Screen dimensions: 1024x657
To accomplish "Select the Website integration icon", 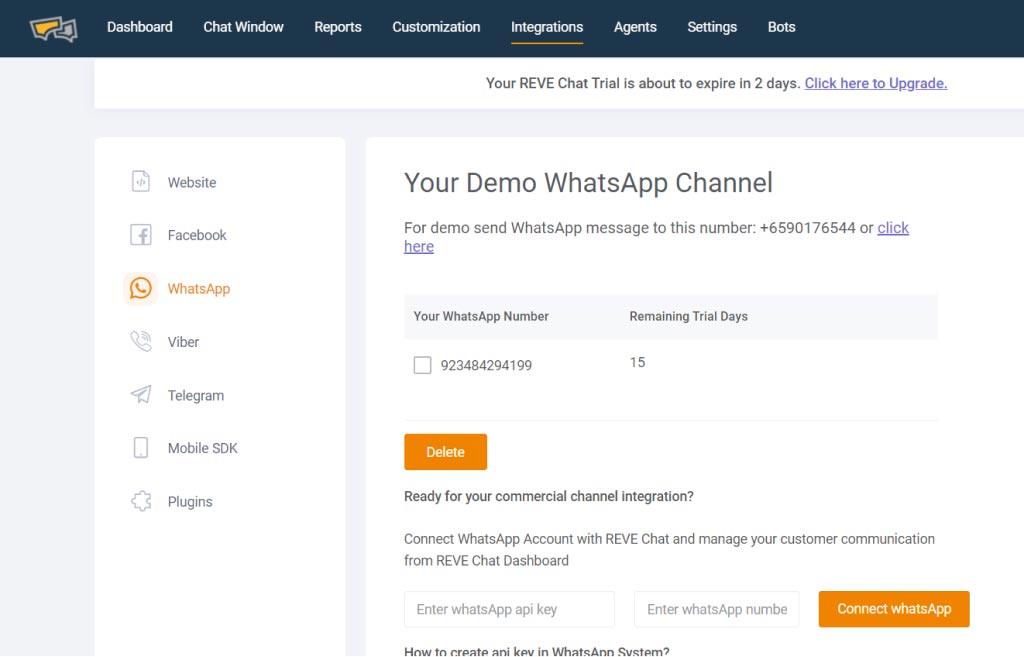I will 140,182.
